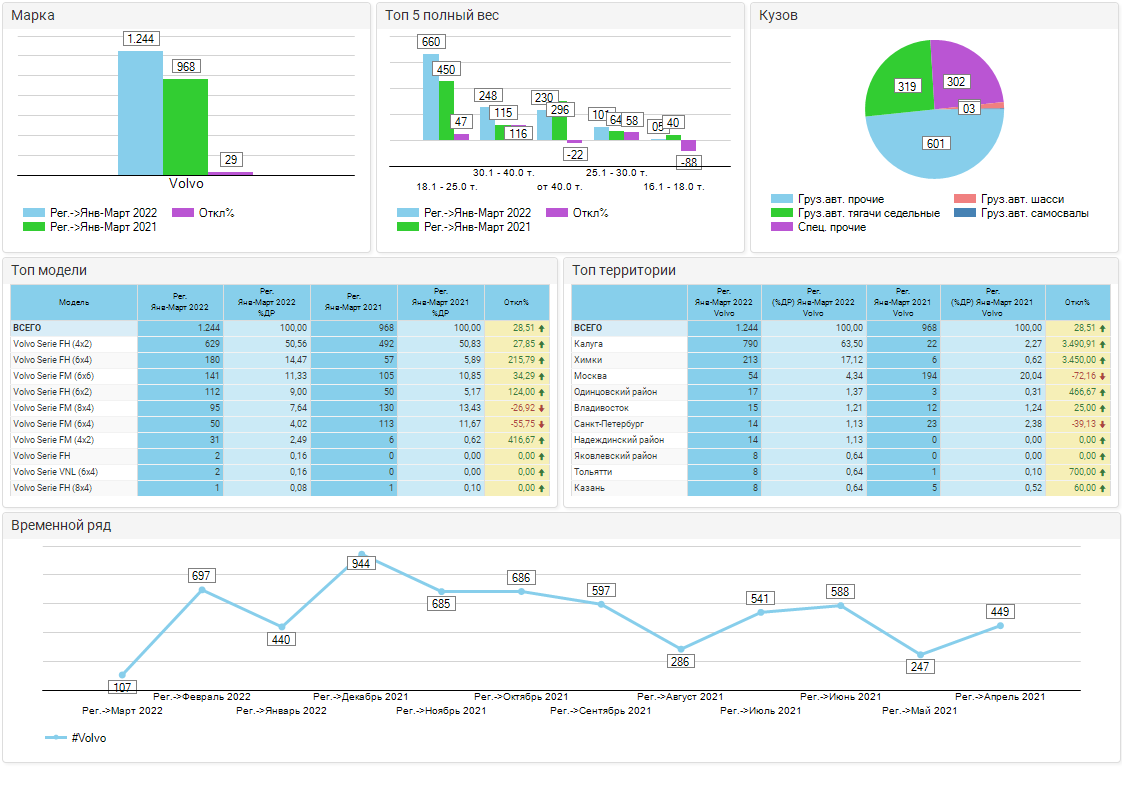The height and width of the screenshot is (793, 1122).
Task: Click the 944 data point on the time series
Action: point(361,554)
